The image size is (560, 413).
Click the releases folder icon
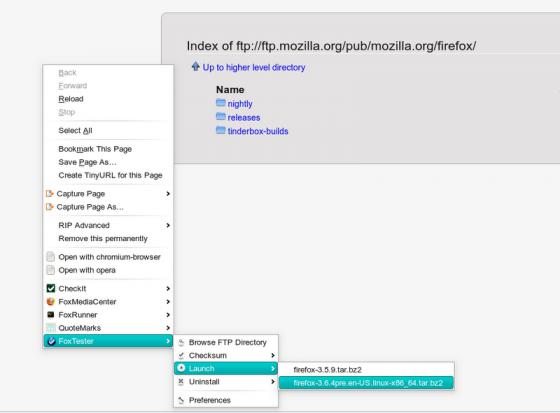point(221,116)
